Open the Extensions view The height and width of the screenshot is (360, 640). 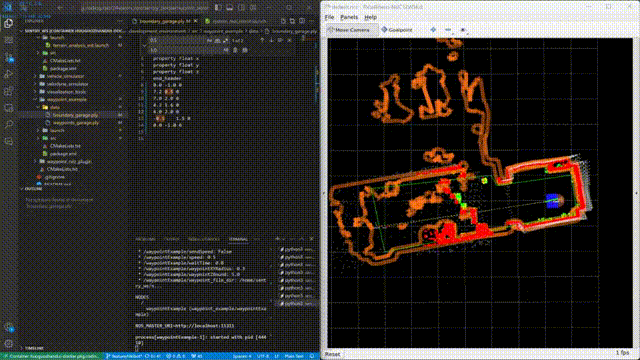(9, 91)
